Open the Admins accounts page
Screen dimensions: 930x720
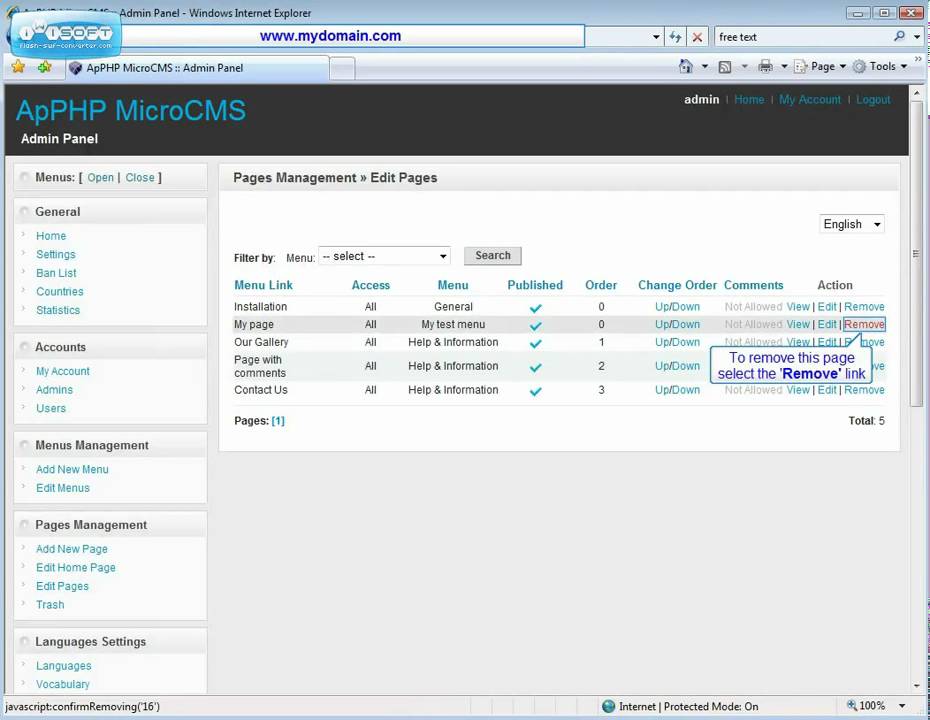click(x=54, y=389)
